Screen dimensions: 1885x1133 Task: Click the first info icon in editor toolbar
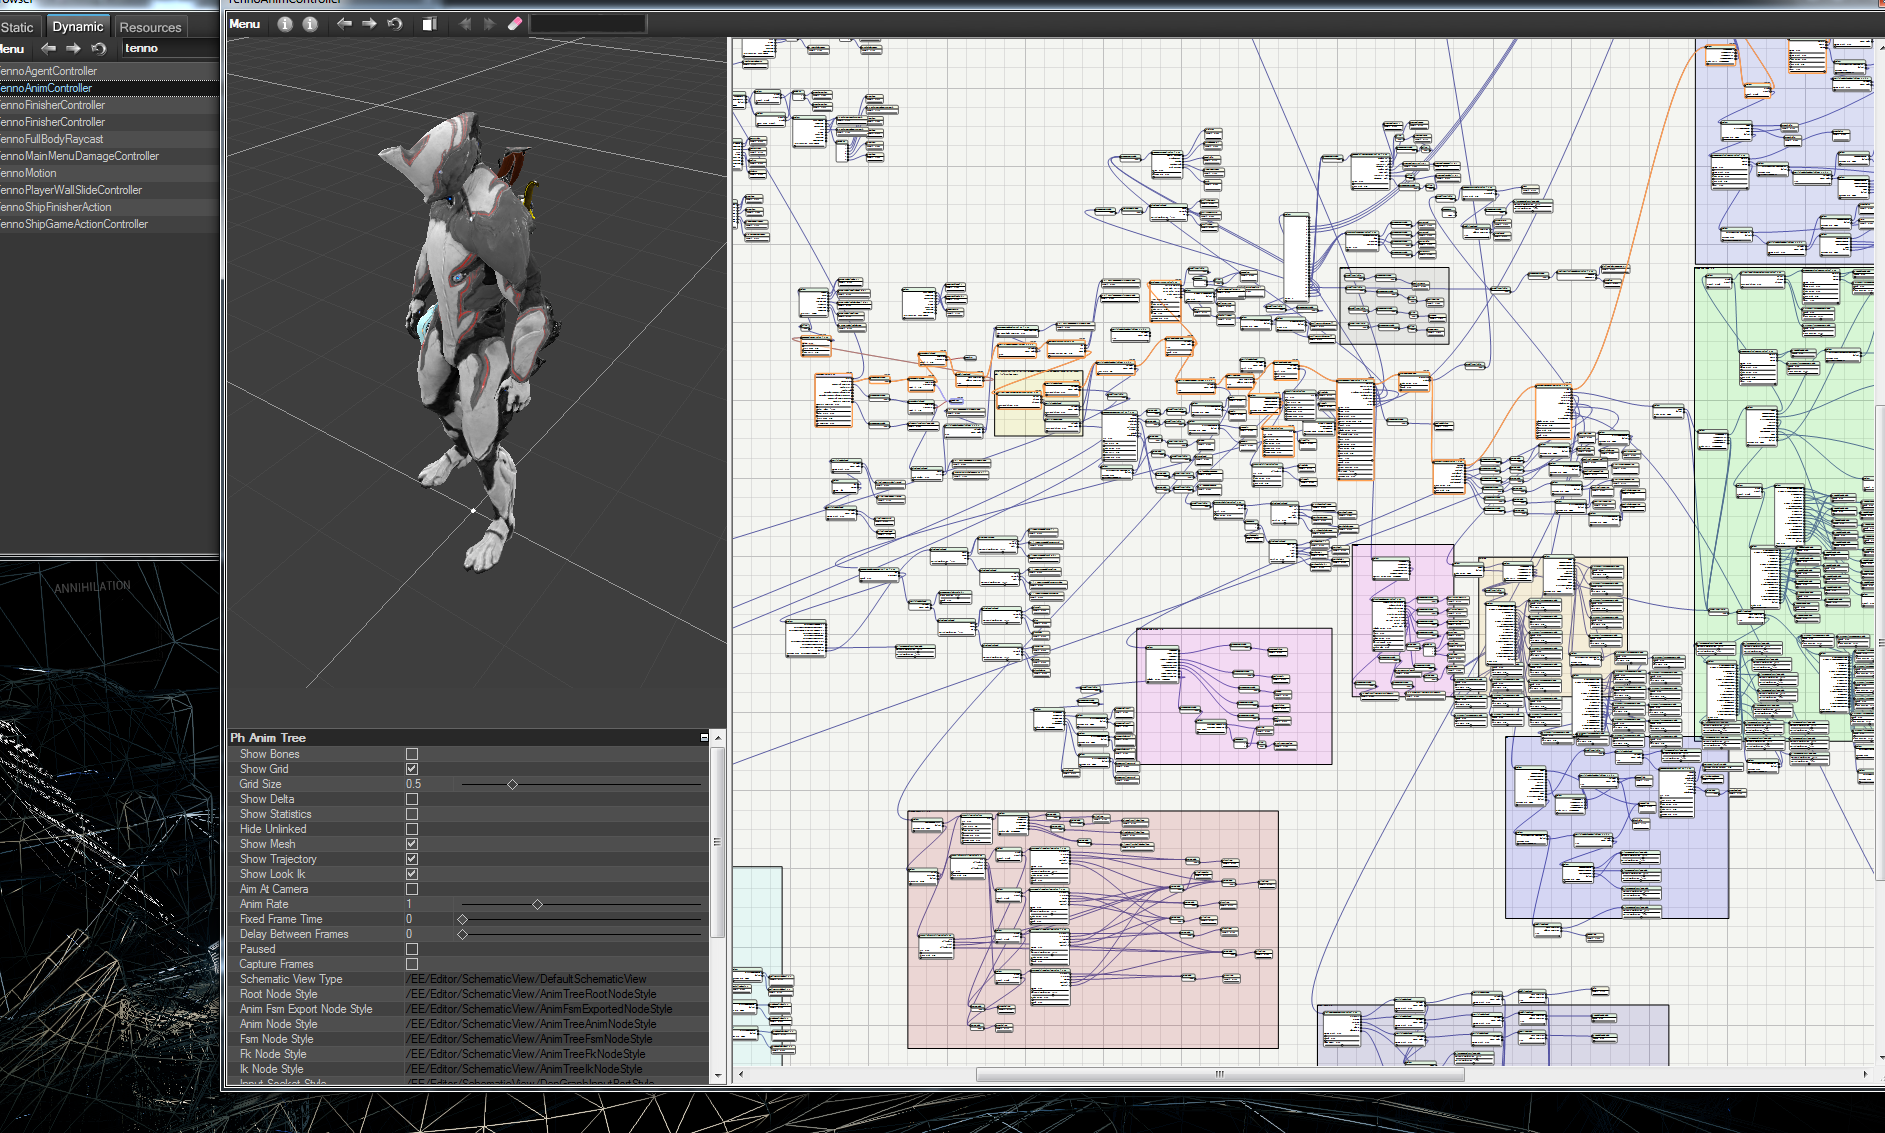coord(285,24)
